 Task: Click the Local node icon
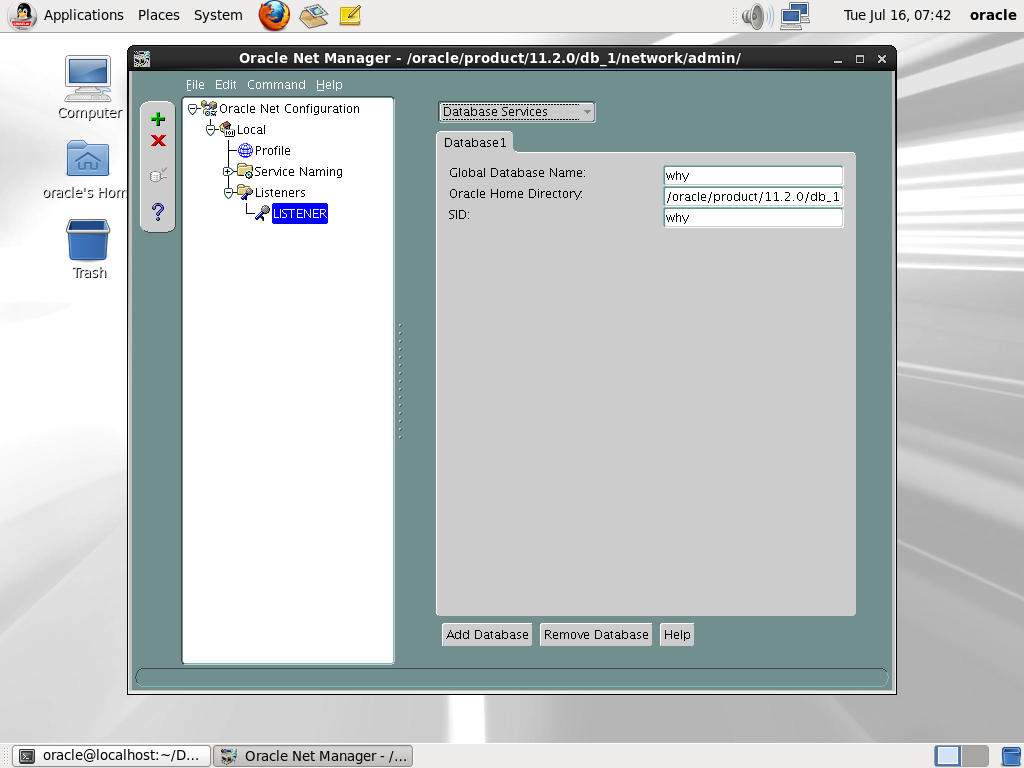click(227, 129)
